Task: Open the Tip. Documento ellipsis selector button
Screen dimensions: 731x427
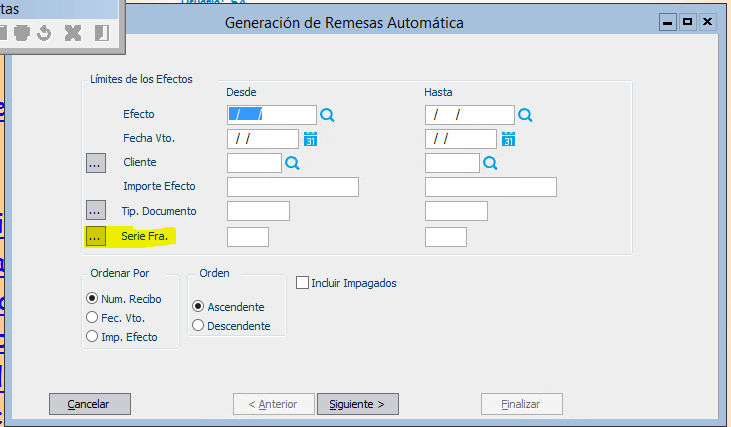Action: (x=96, y=210)
